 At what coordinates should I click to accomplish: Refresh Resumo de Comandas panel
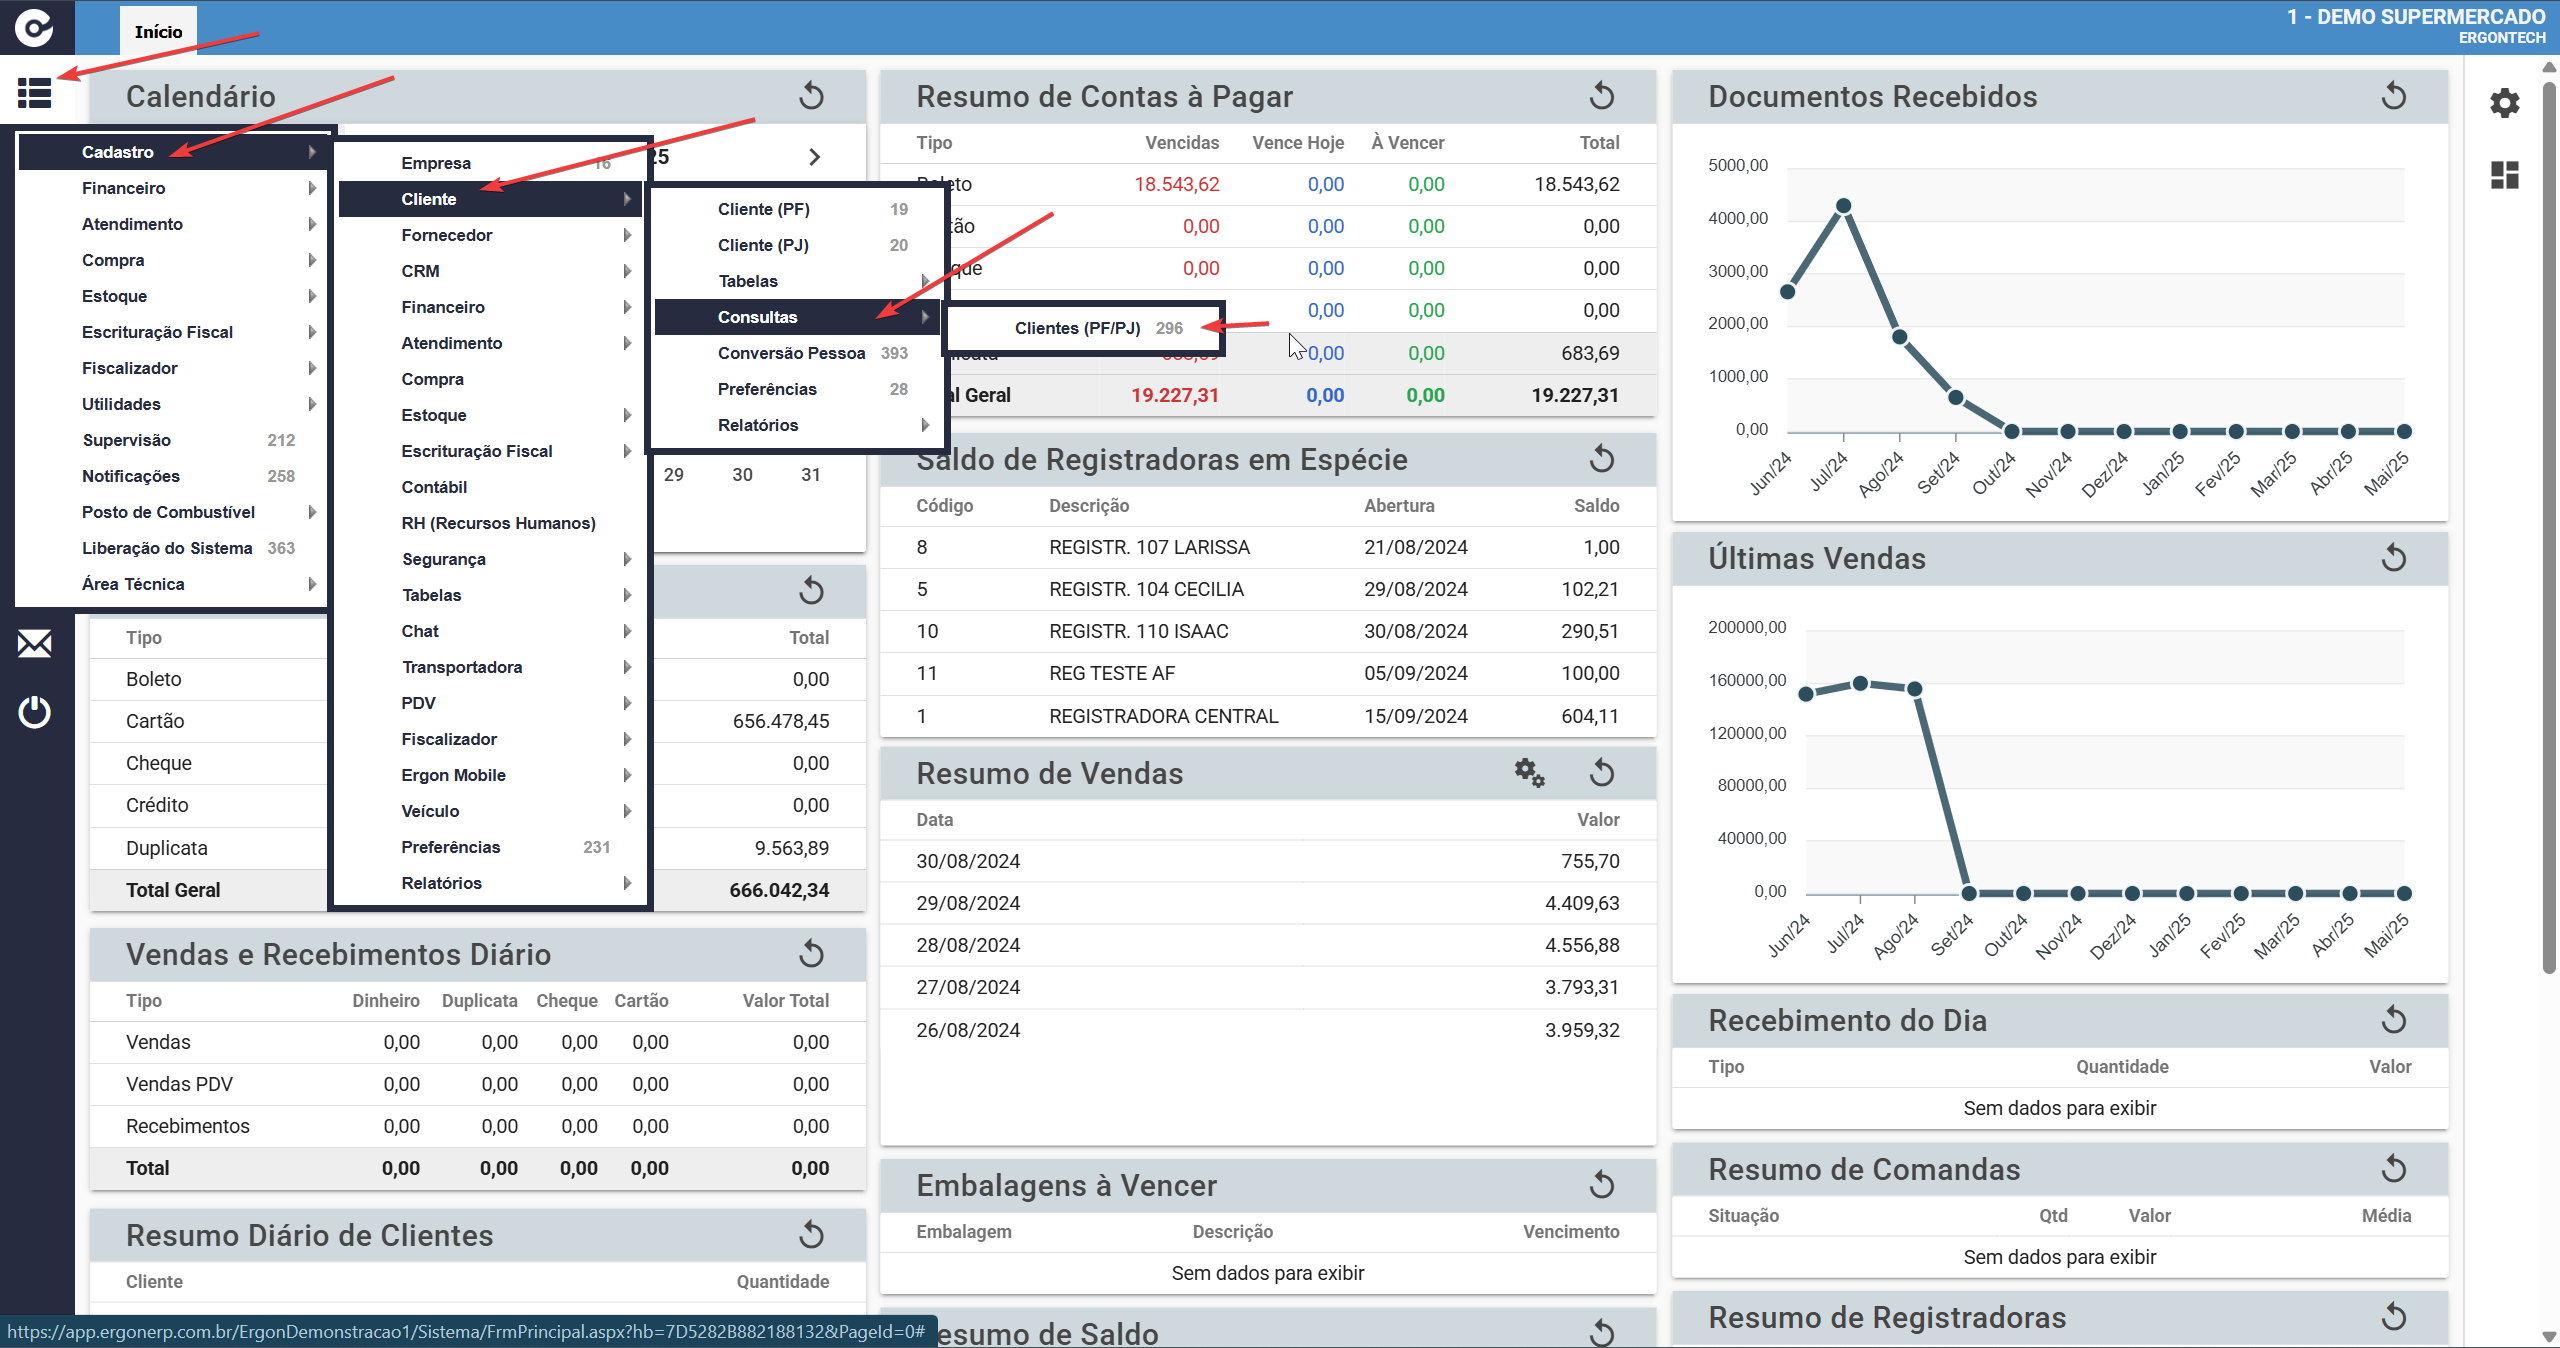coord(2394,1169)
